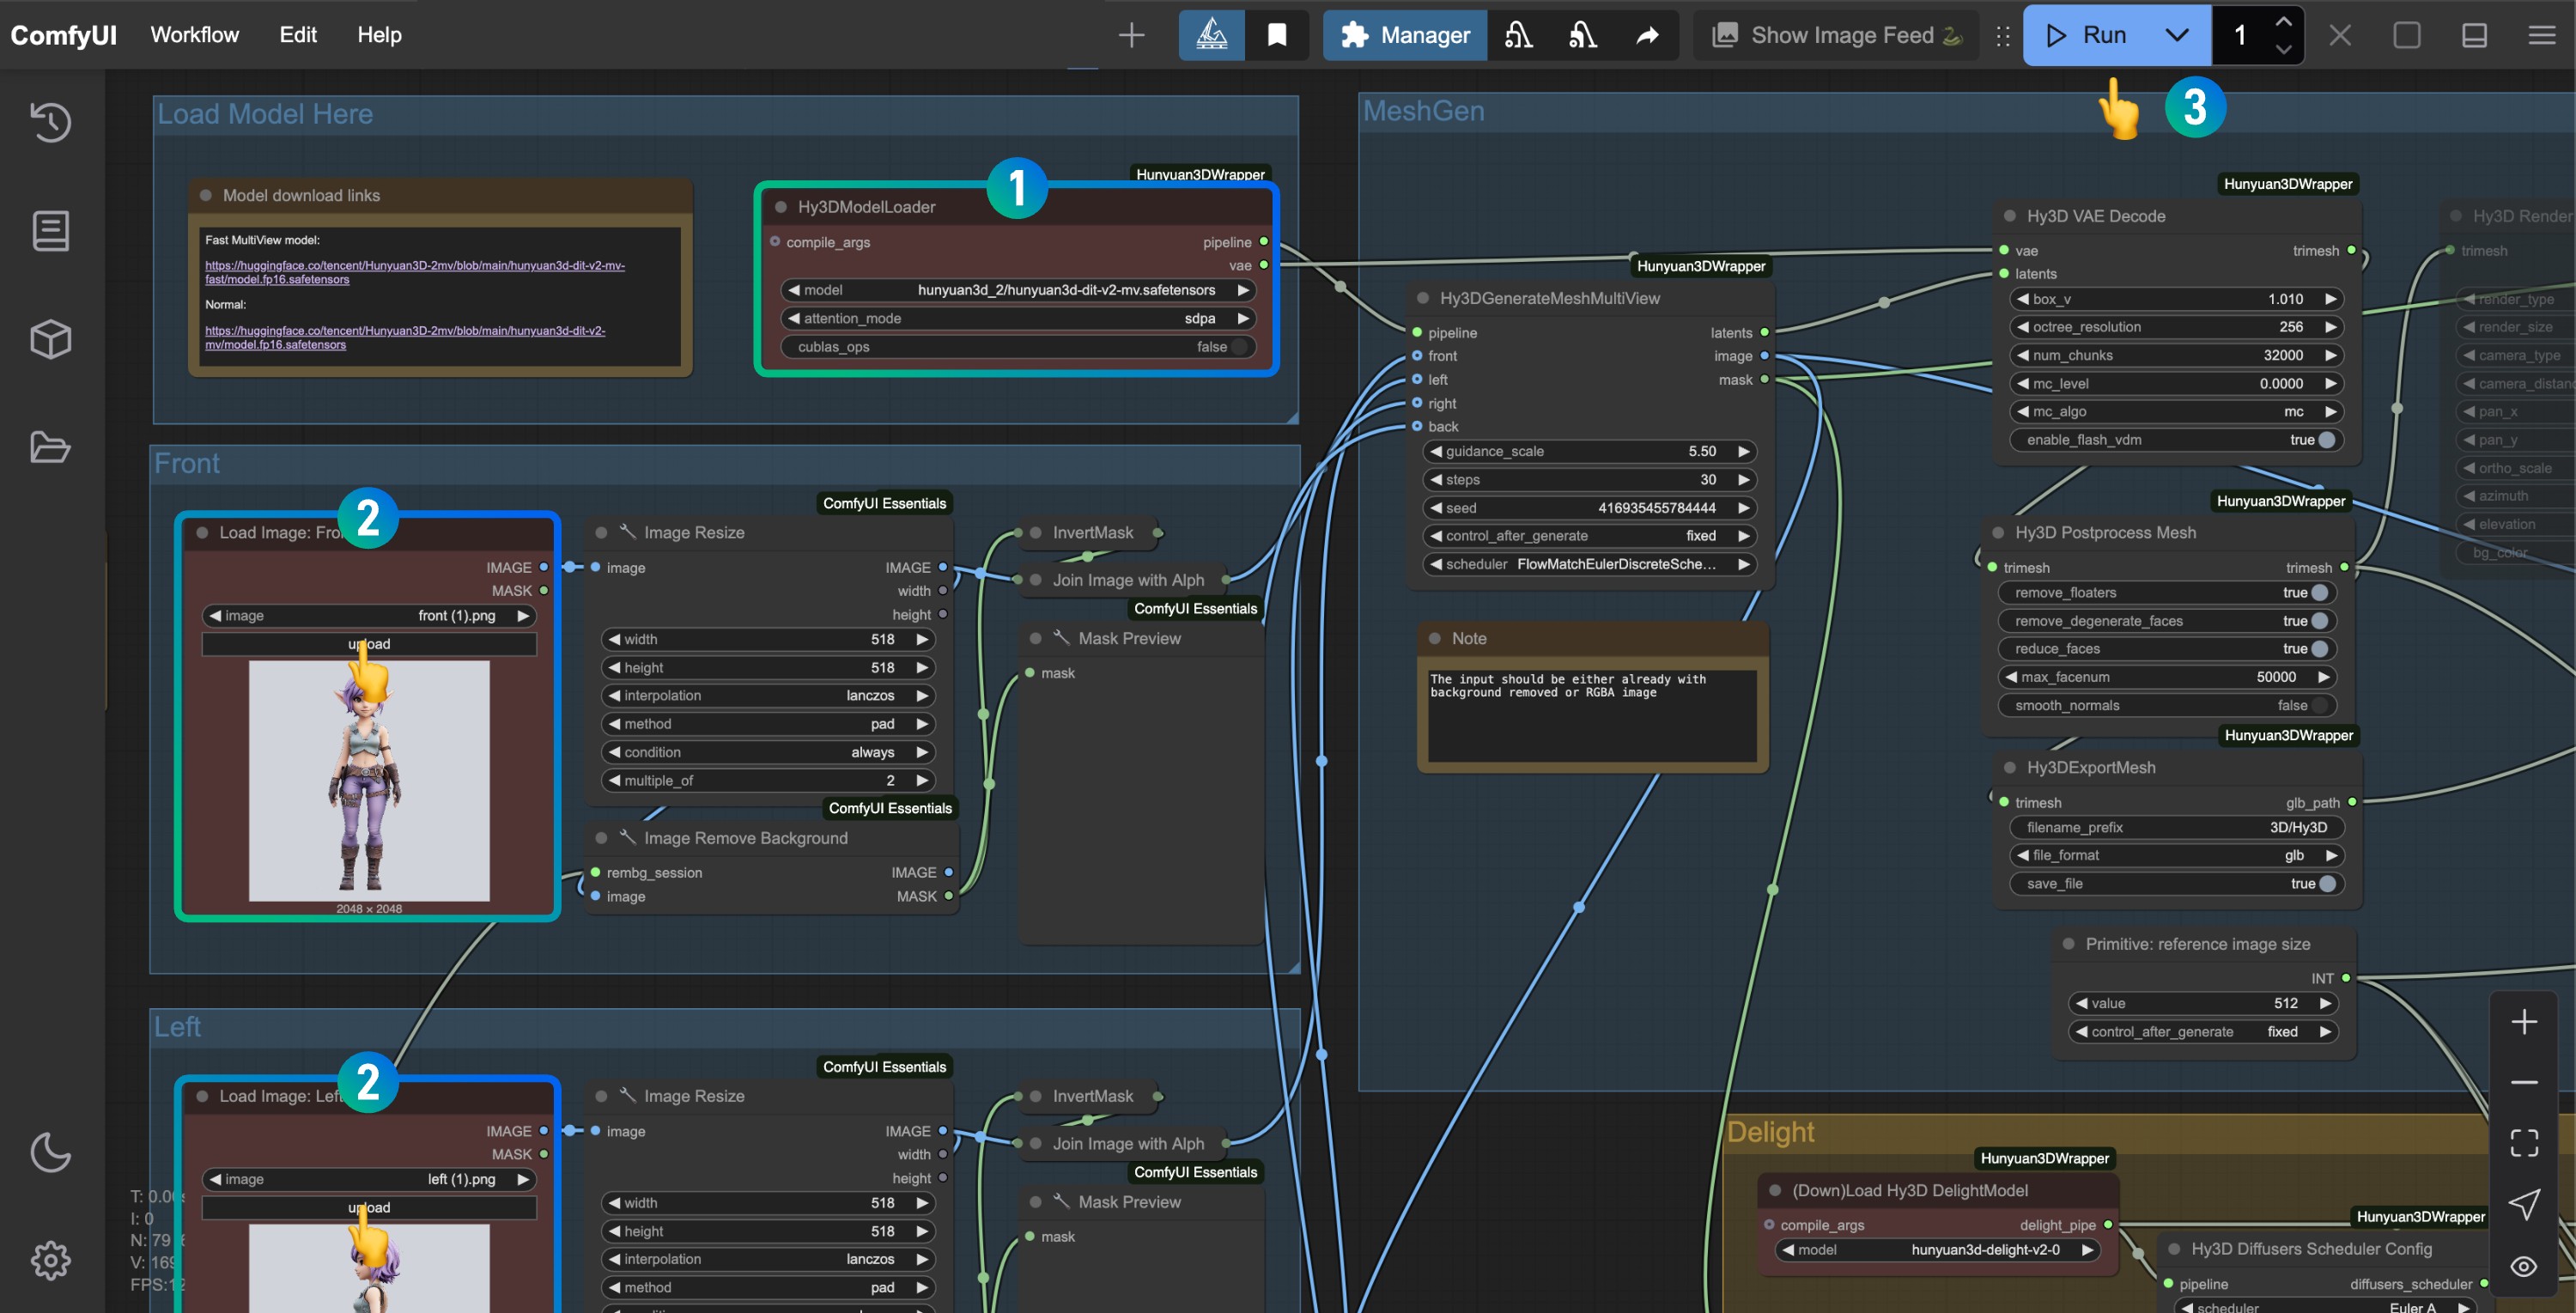The height and width of the screenshot is (1313, 2576).
Task: Cancel current run X icon
Action: click(x=2339, y=35)
